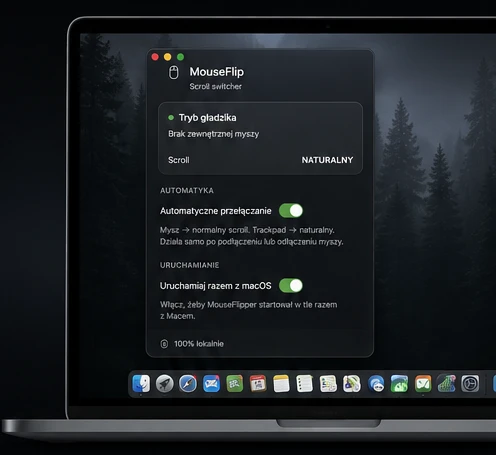
Task: Click the Scroll switcher subtitle
Action: coord(215,86)
